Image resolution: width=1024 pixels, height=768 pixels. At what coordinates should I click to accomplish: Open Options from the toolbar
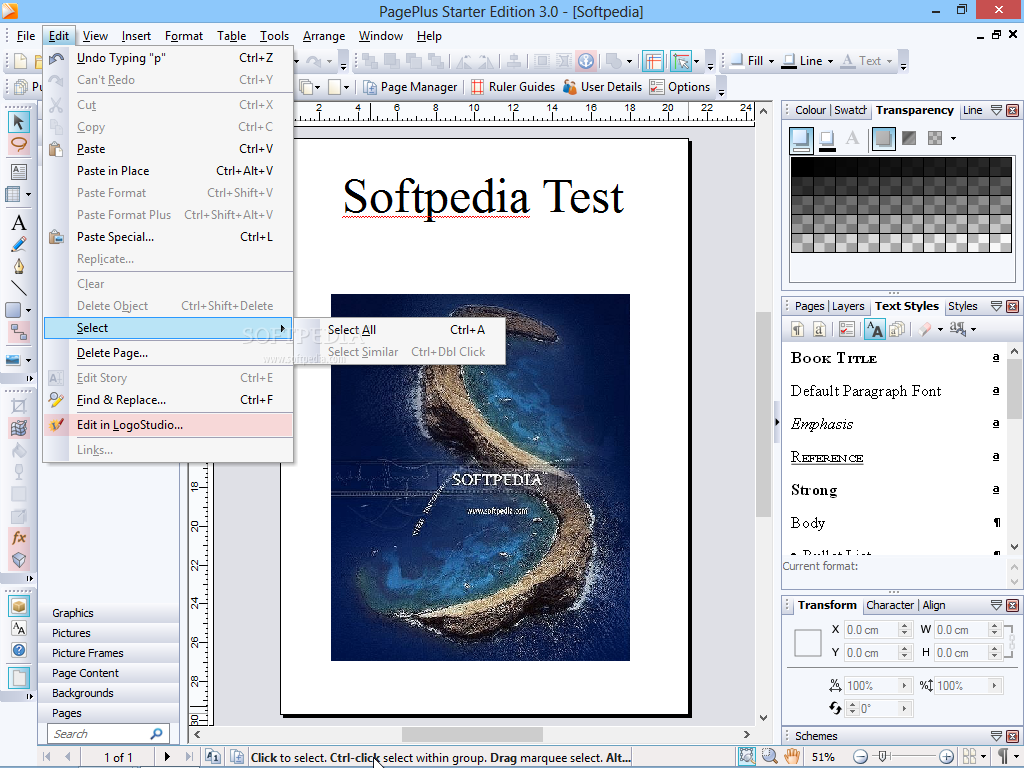click(x=680, y=87)
